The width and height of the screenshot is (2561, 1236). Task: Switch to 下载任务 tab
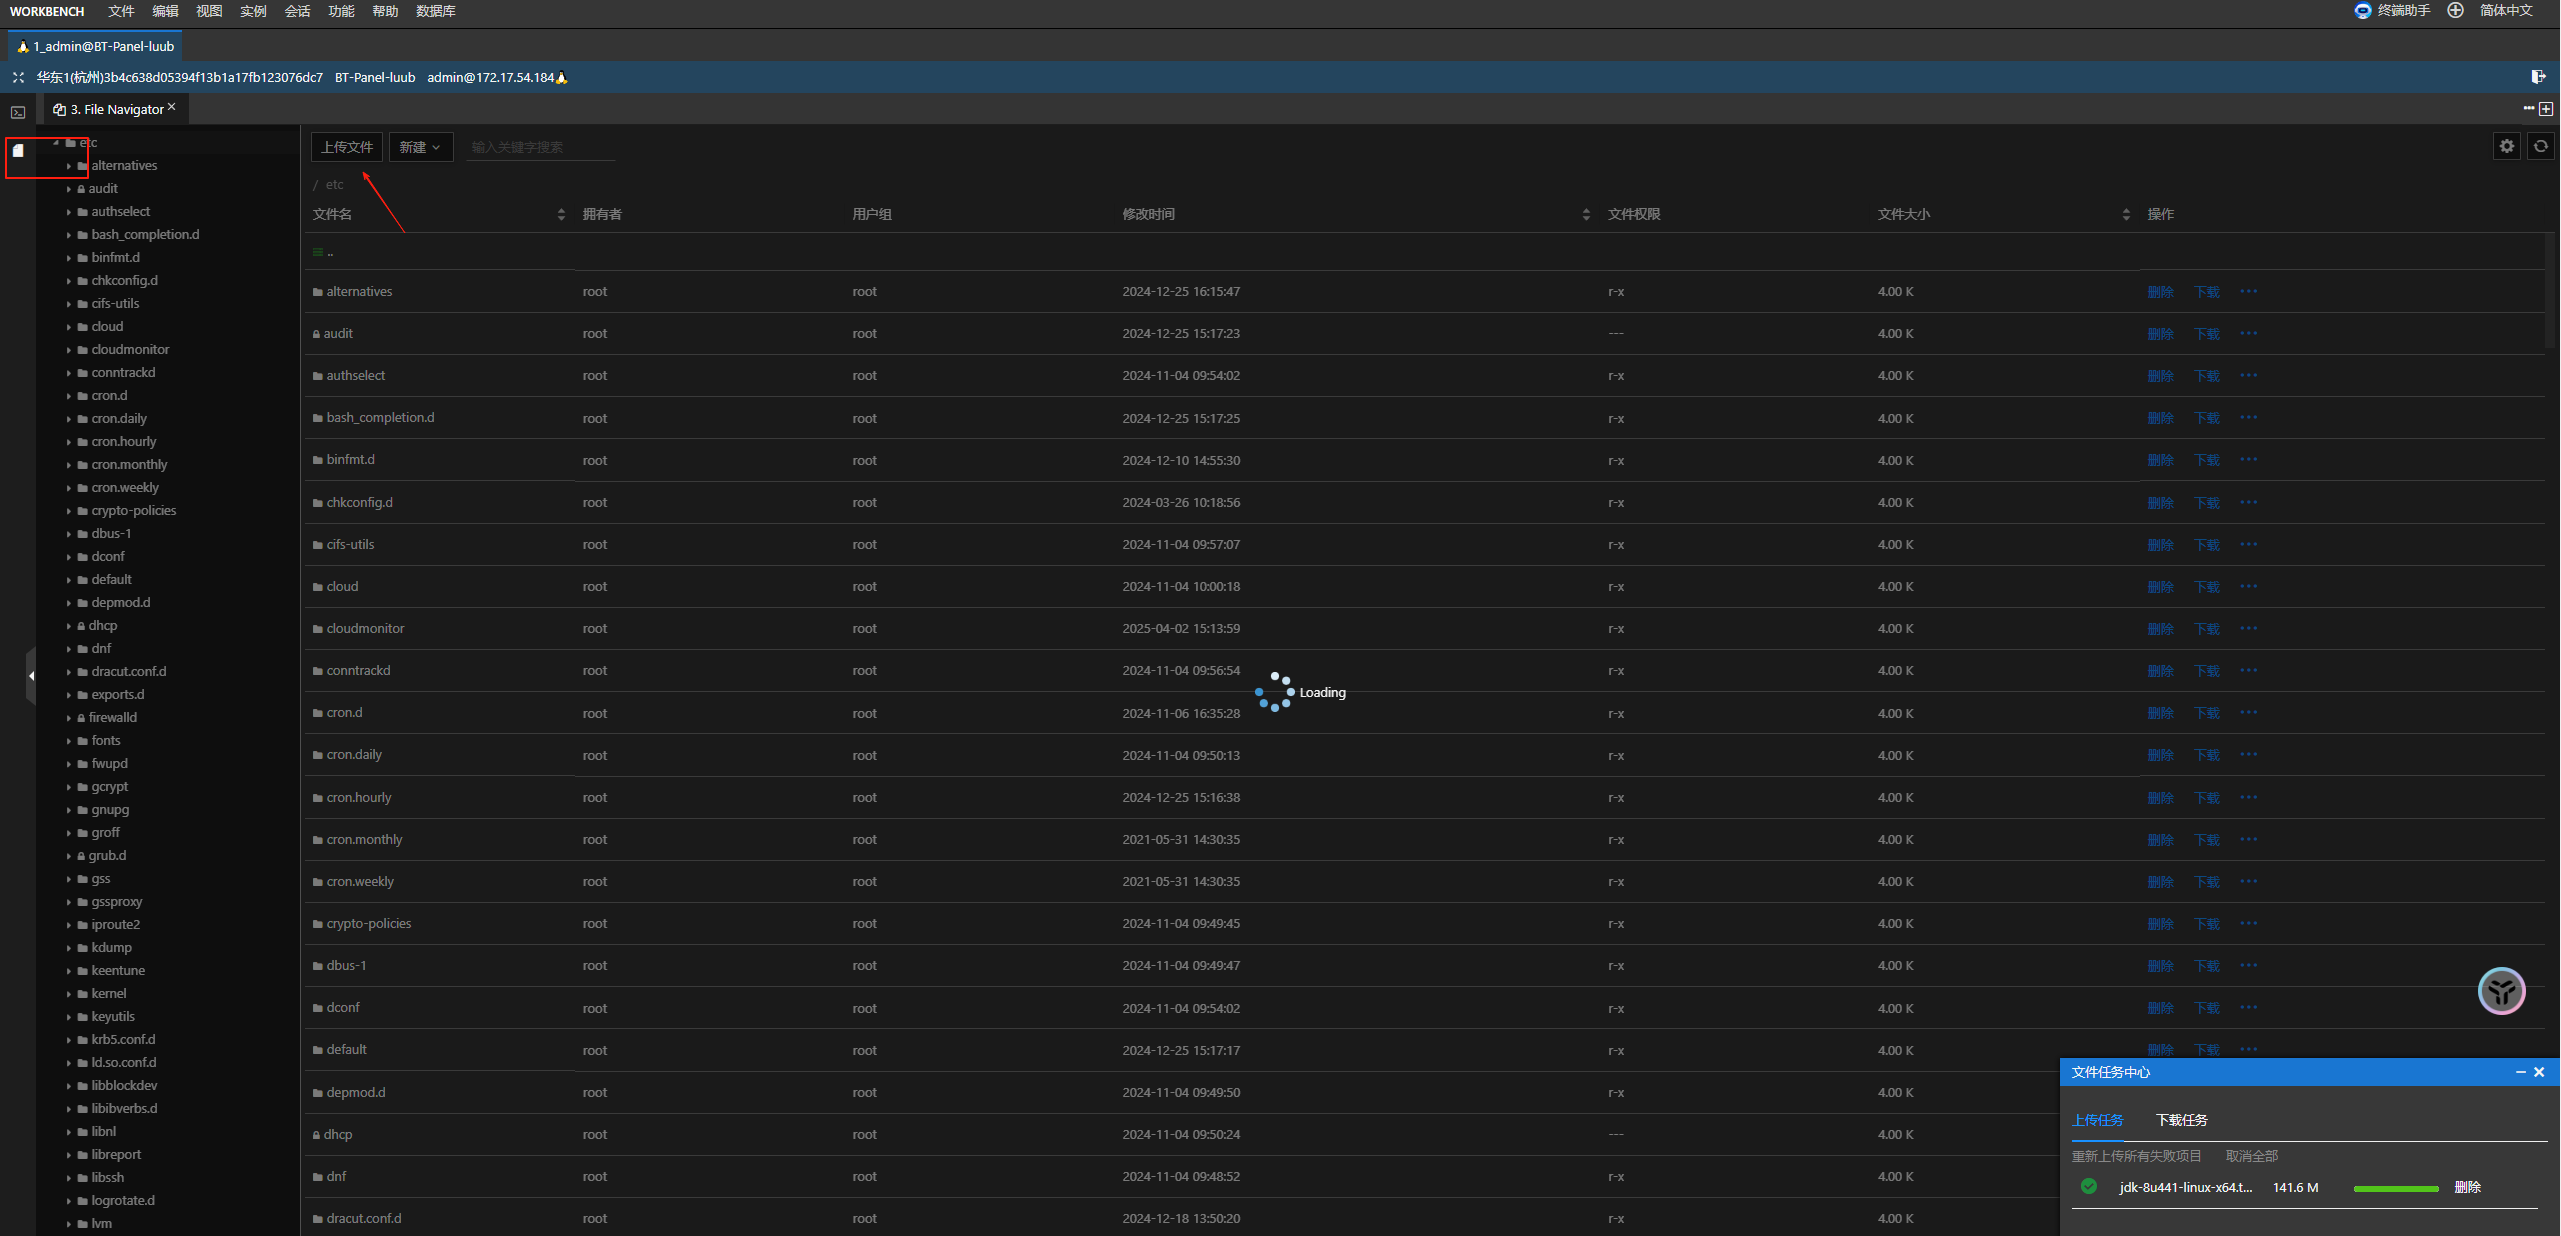click(2181, 1120)
